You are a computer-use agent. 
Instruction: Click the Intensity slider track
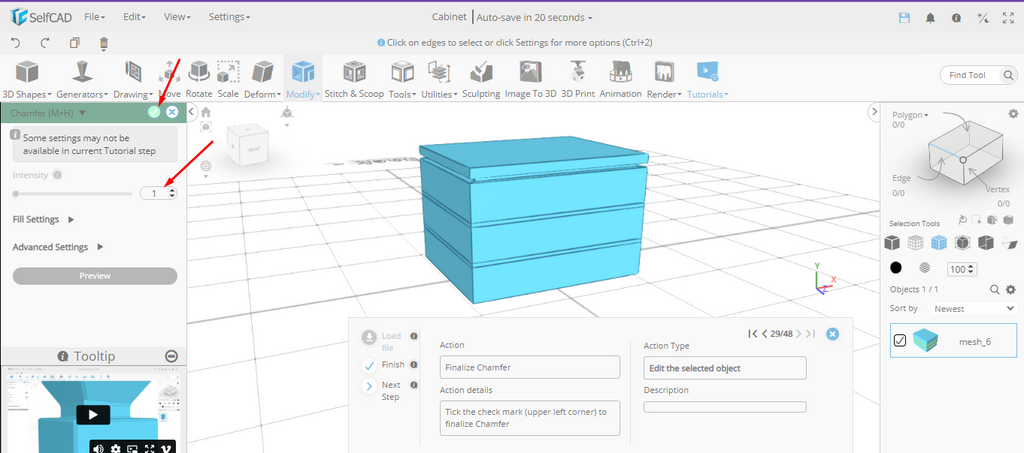tap(72, 193)
